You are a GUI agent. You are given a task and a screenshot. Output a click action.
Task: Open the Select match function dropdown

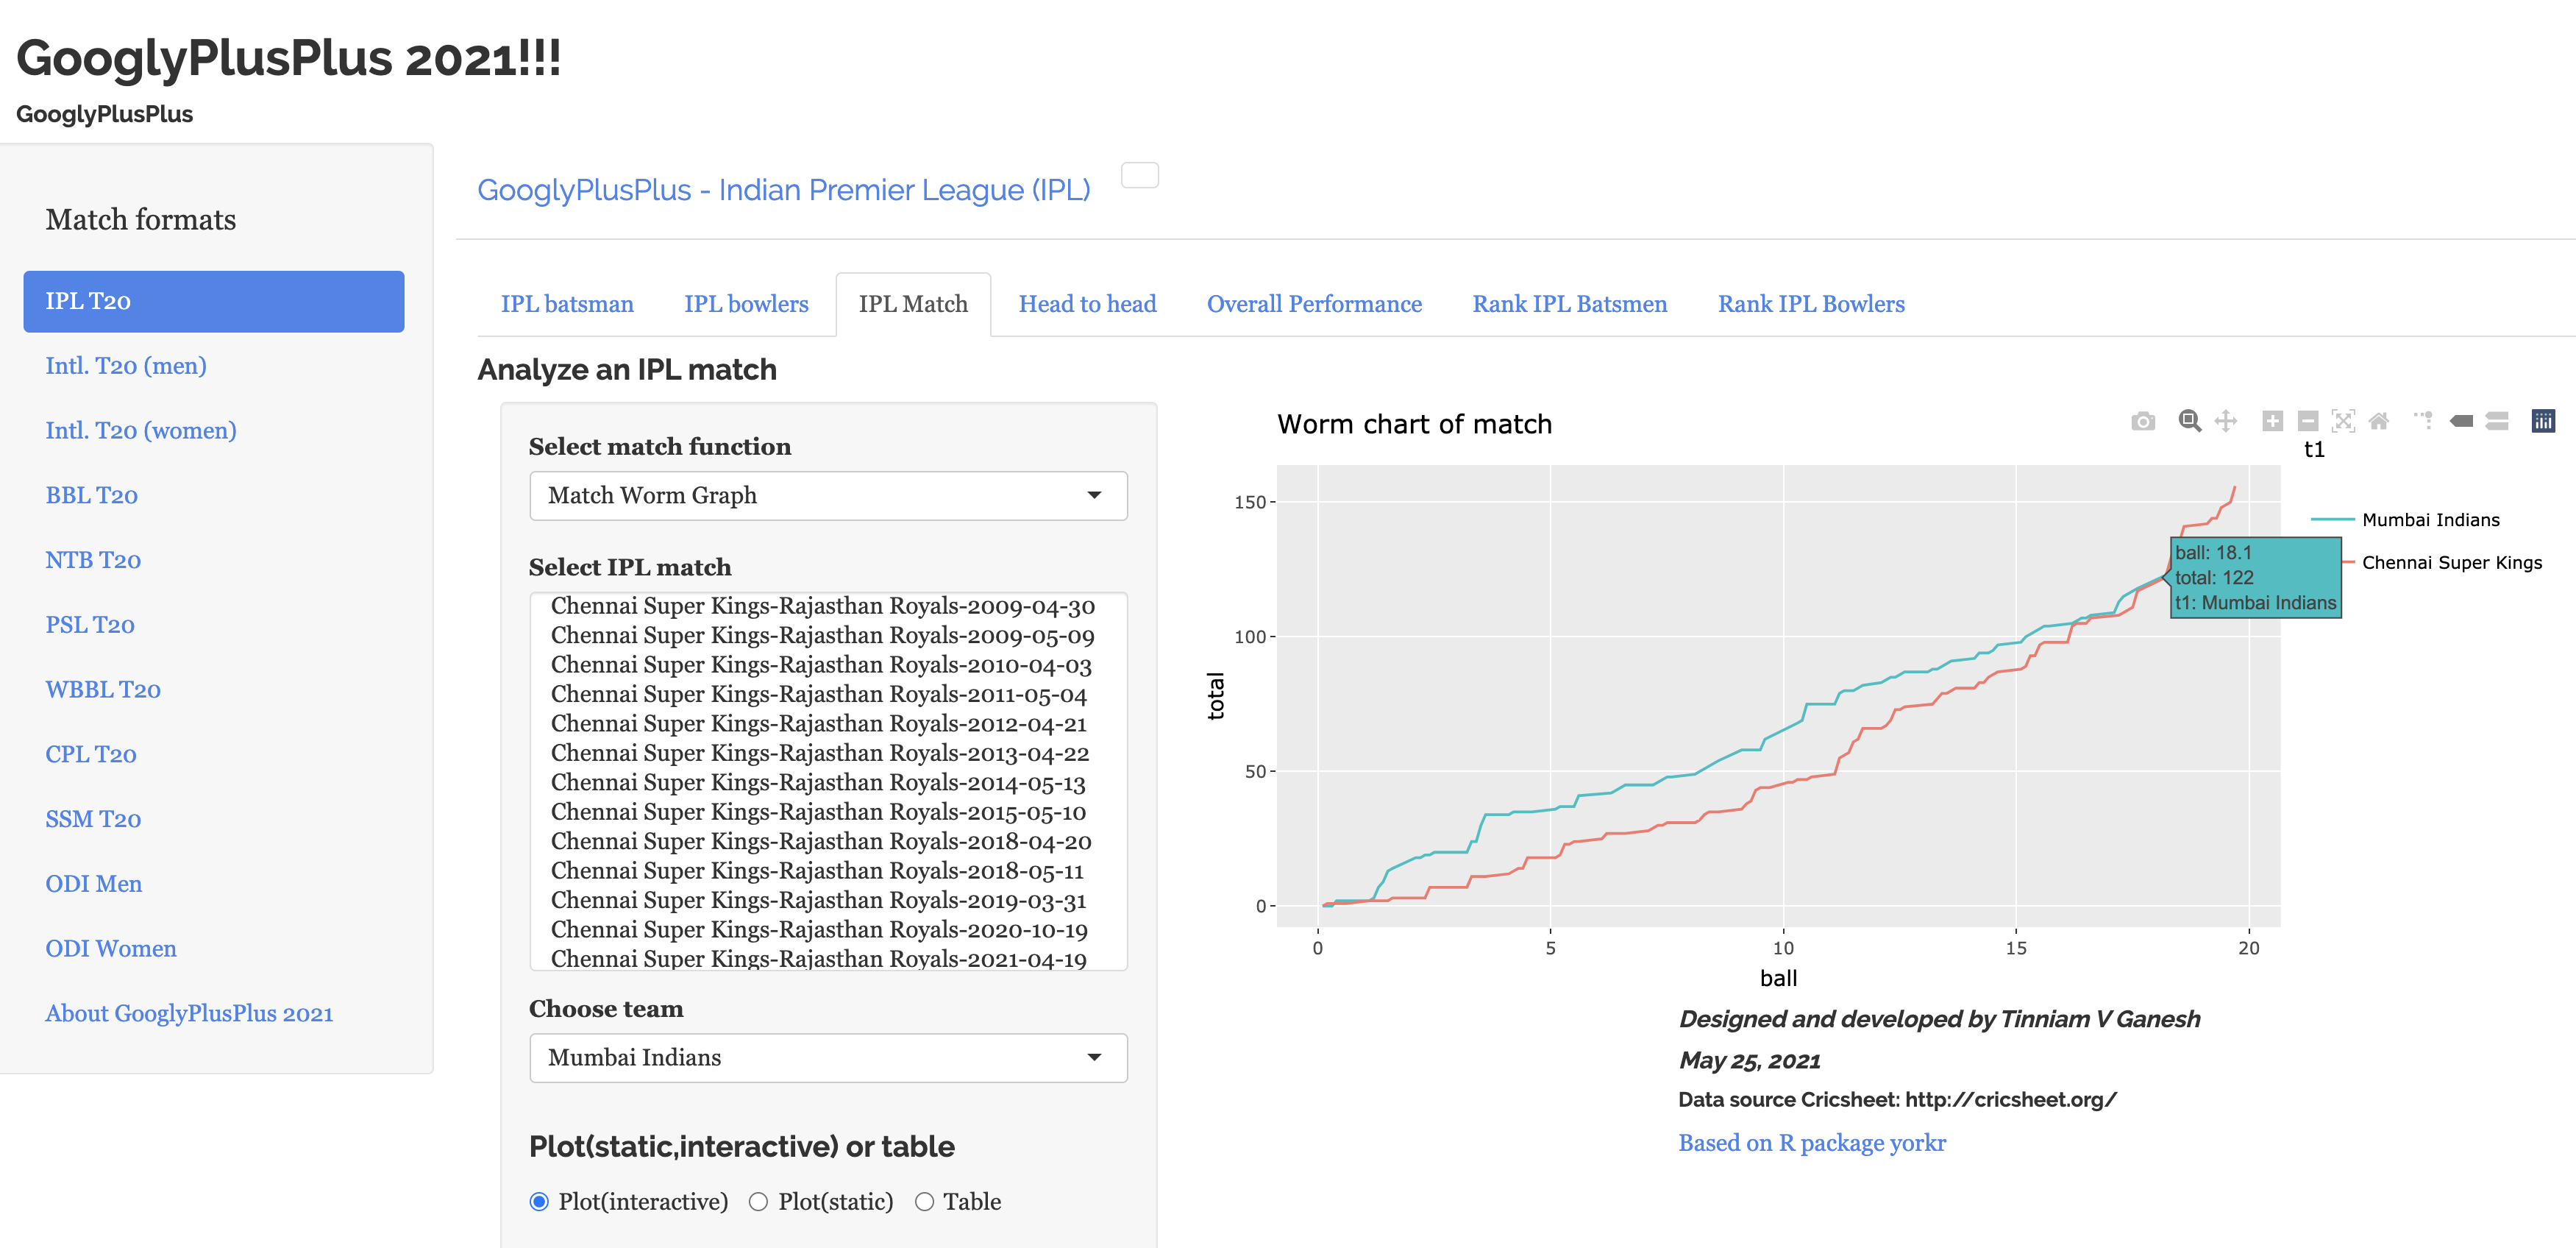click(x=828, y=496)
